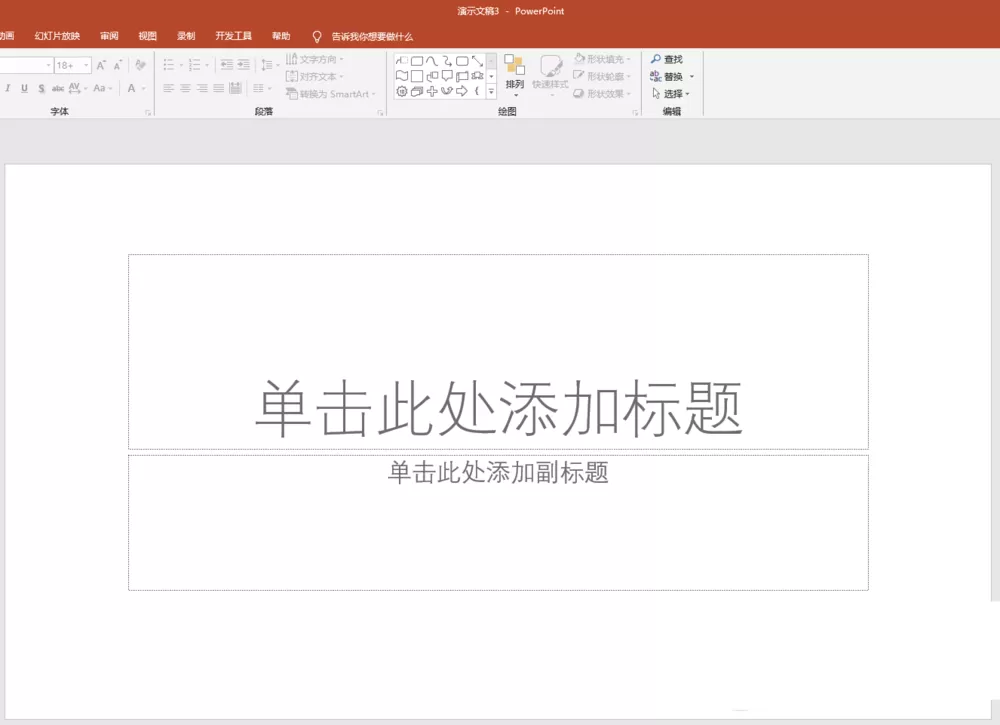This screenshot has width=1000, height=725.
Task: Open the add or remove columns menu
Action: [261, 88]
